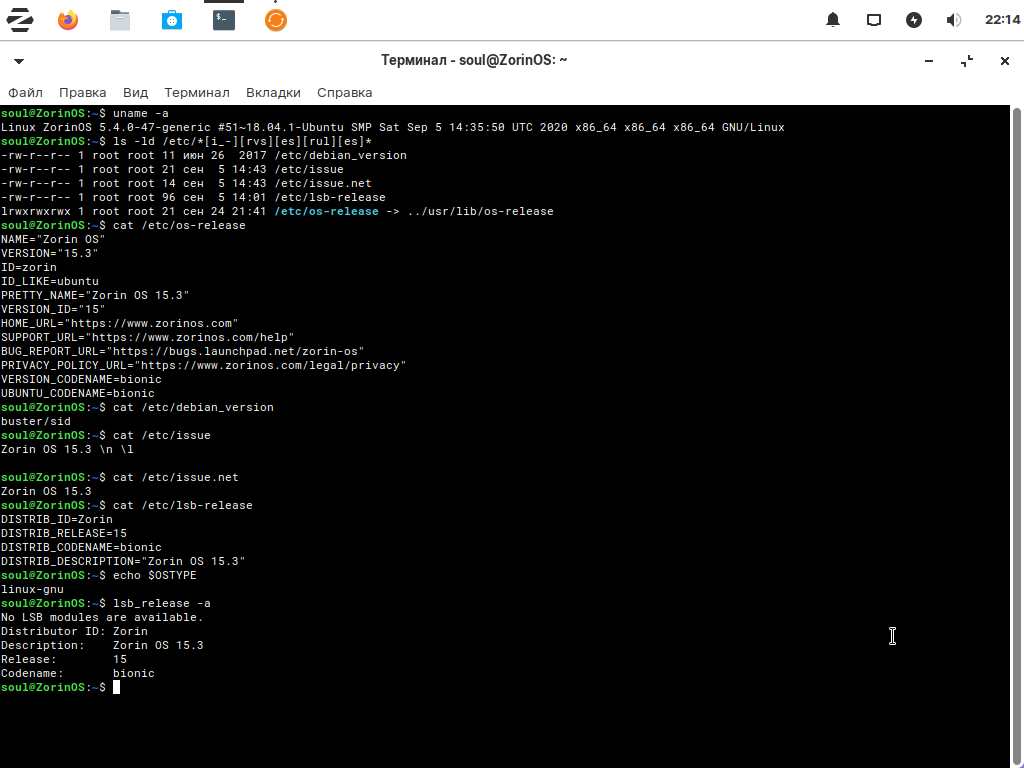
Task: Click the kernel version line '5.4.0-47-generic'
Action: 155,127
